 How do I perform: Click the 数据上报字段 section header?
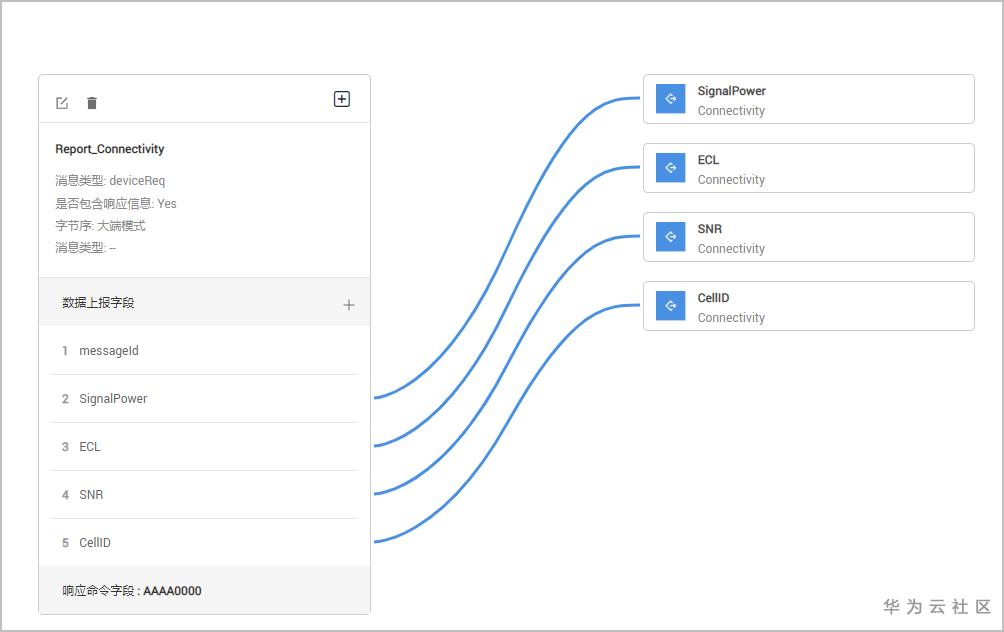[x=98, y=303]
